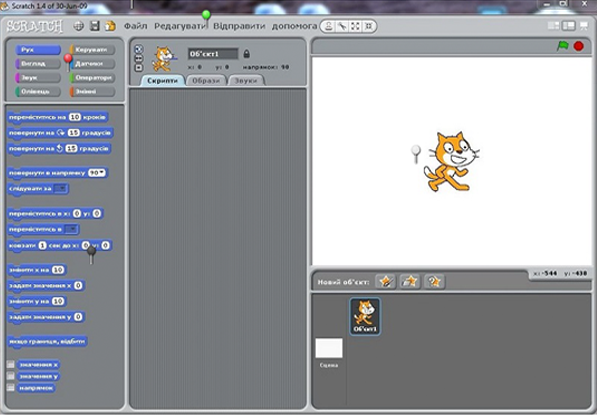Toggle the sprite drag lock icon

(246, 54)
